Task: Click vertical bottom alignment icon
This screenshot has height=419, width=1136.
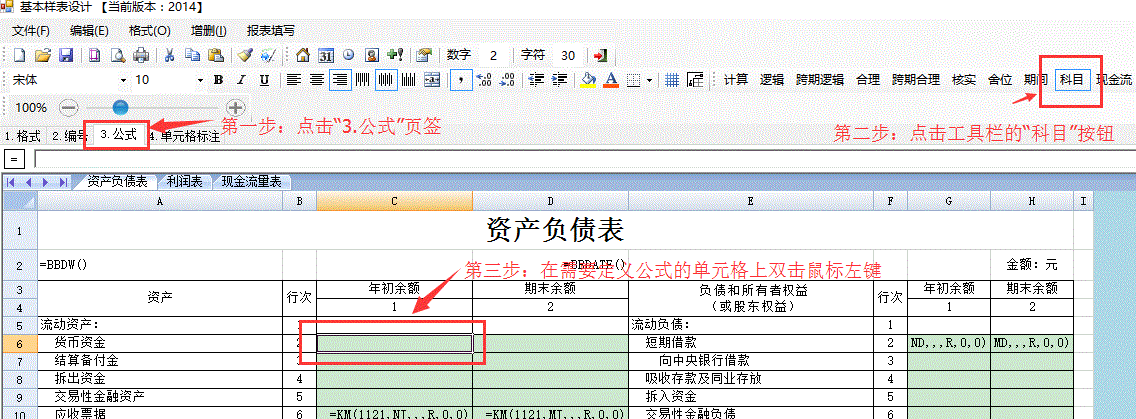Action: coord(409,80)
